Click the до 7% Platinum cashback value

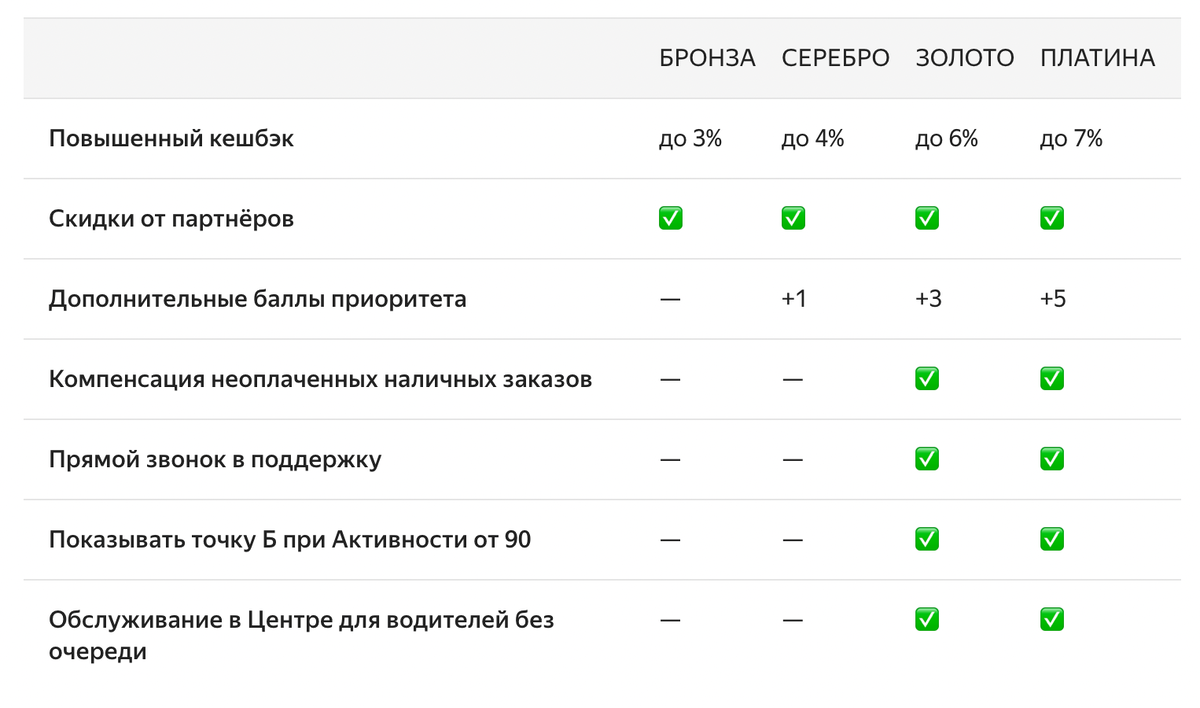1071,138
